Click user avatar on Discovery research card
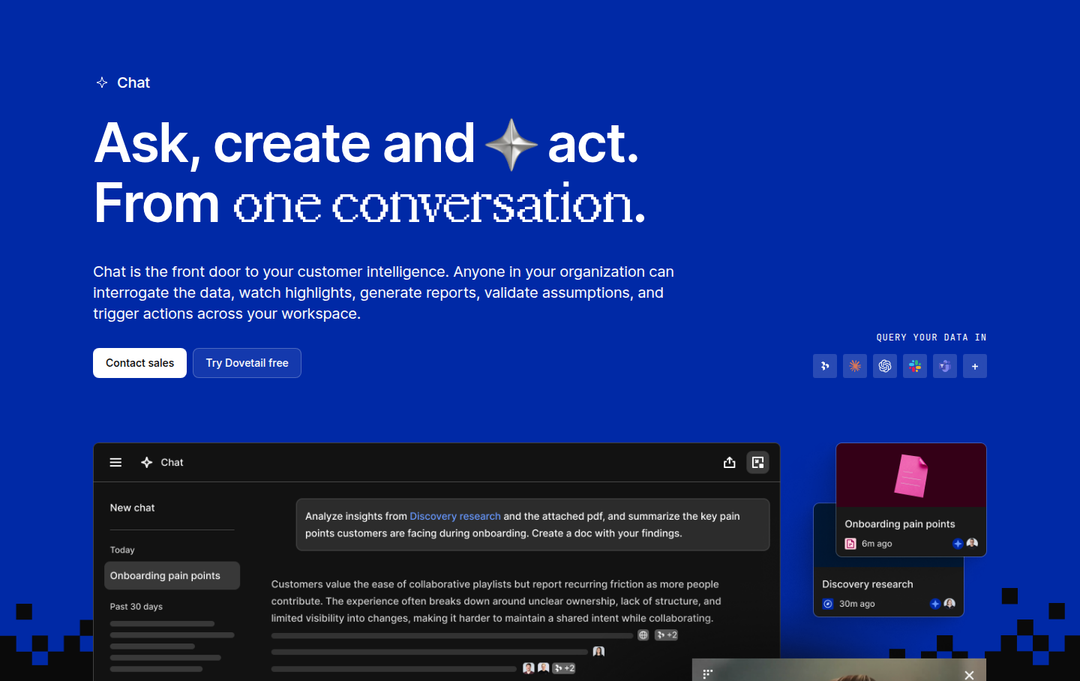 tap(949, 604)
